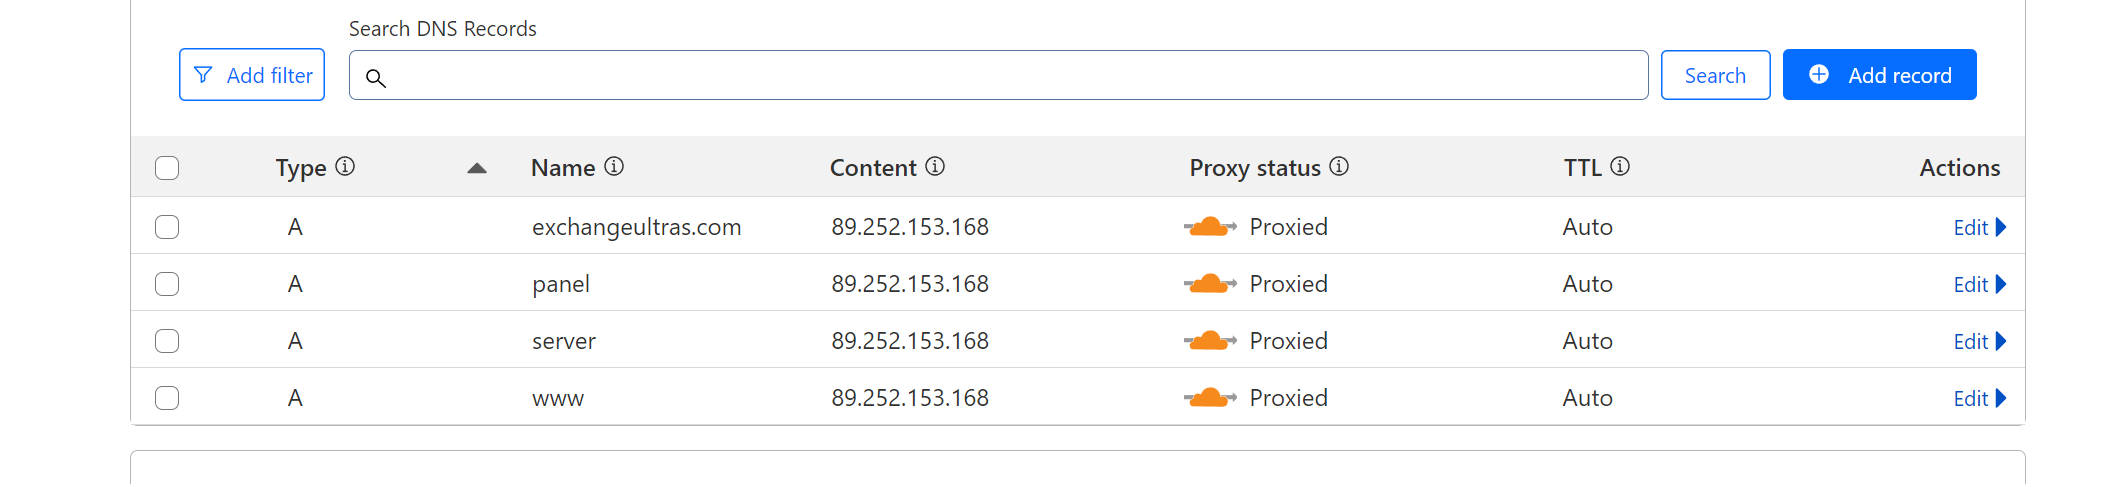Screen dimensions: 2113x484
Task: Click the Type column info icon
Action: click(345, 166)
